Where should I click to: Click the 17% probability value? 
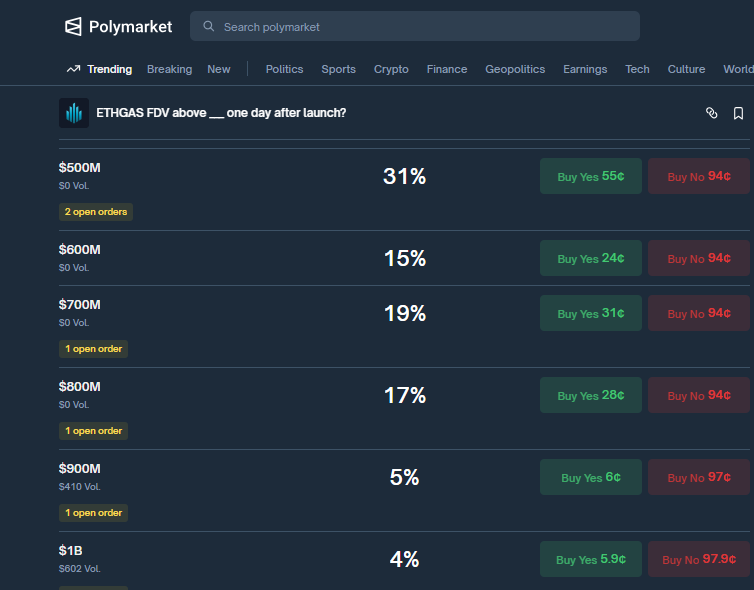[404, 395]
